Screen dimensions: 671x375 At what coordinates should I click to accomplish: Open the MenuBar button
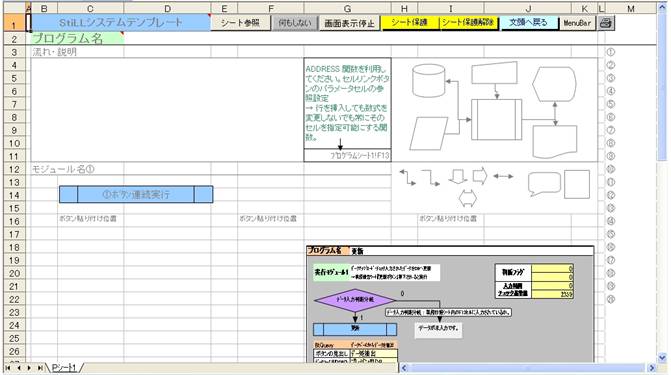(577, 23)
